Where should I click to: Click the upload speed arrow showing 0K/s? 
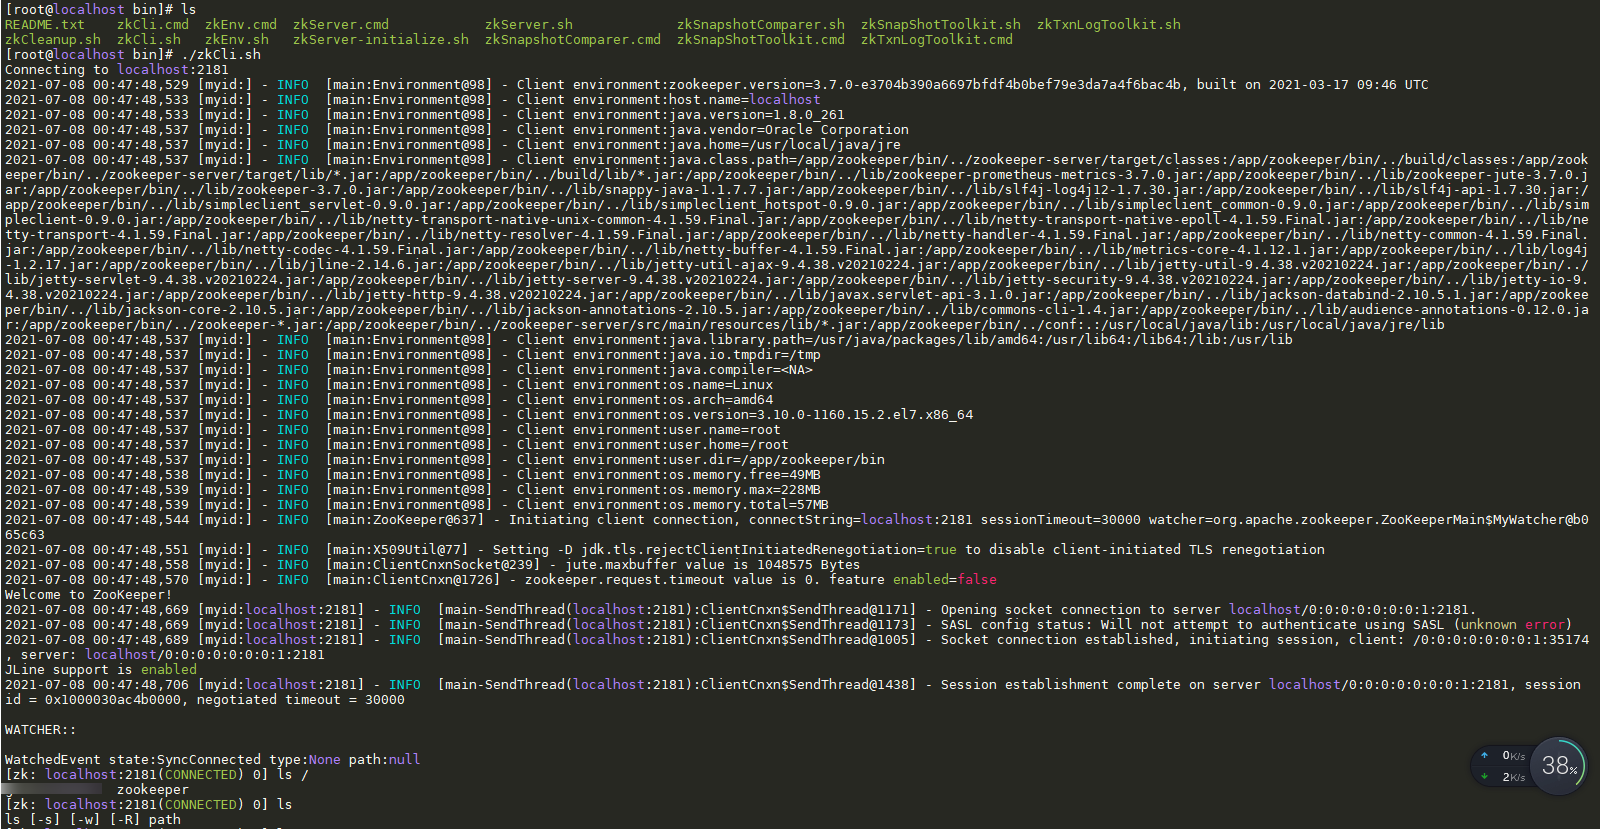(1485, 755)
